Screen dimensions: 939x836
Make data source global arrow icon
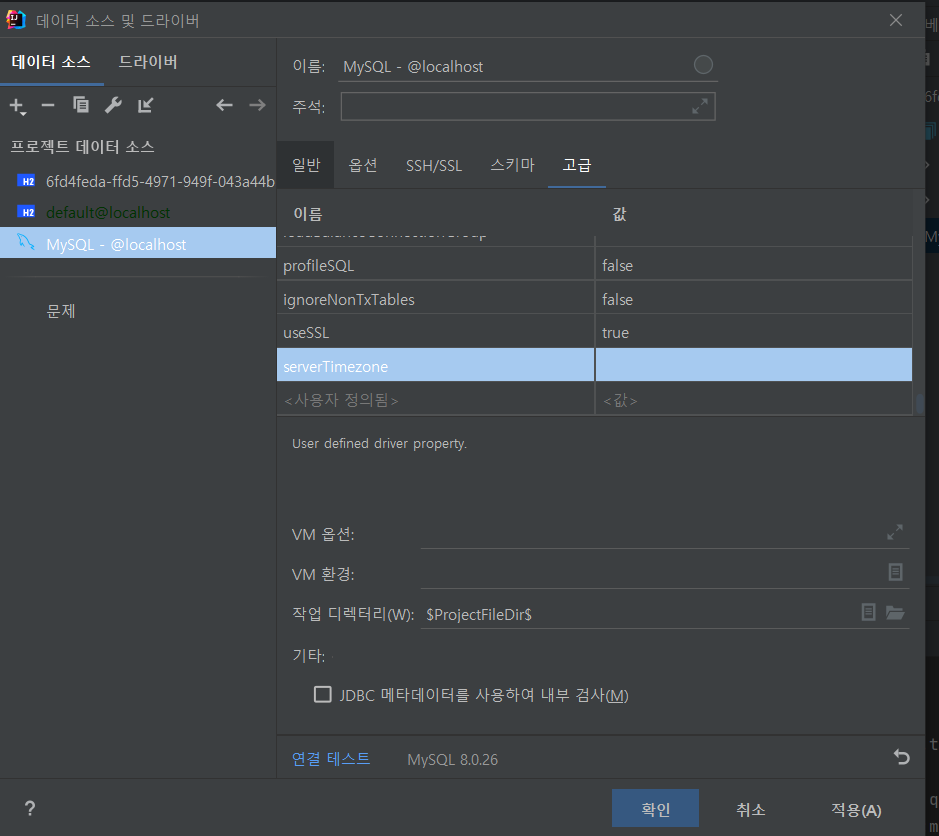146,105
